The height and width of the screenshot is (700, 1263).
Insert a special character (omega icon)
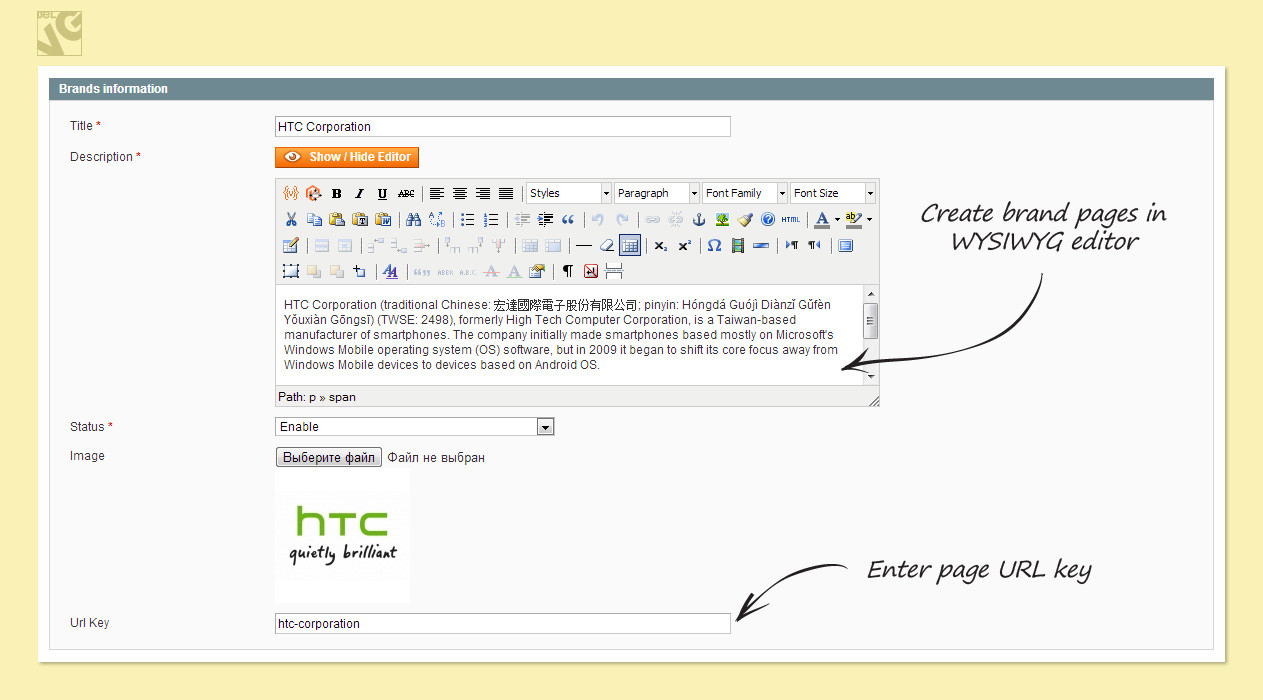[714, 246]
